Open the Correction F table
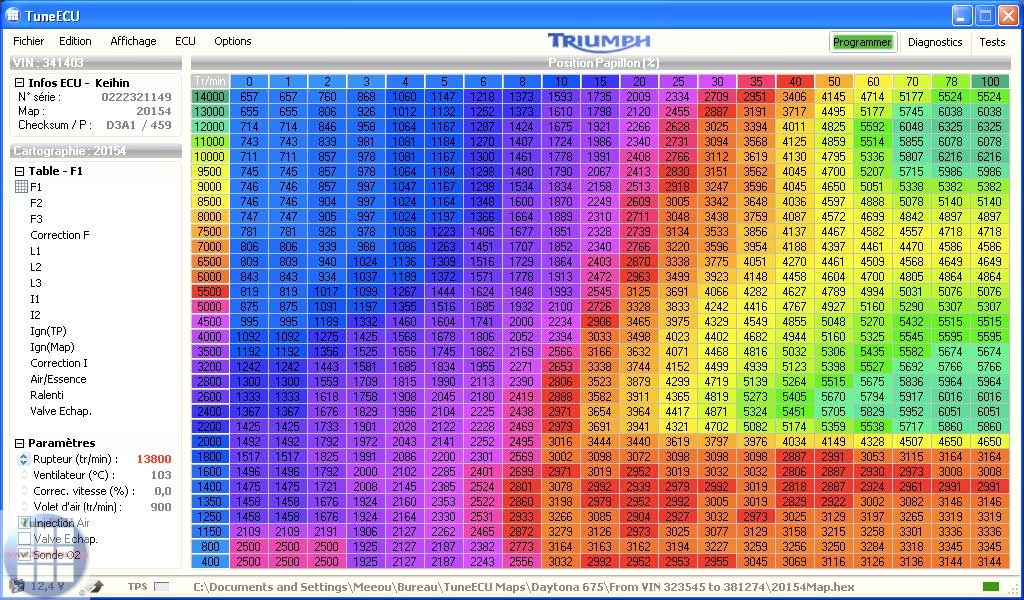This screenshot has height=600, width=1024. point(60,235)
